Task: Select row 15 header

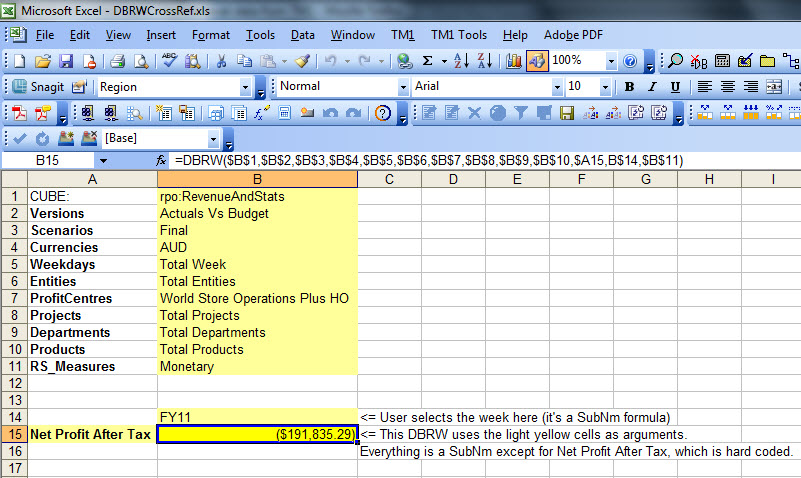Action: [15, 434]
